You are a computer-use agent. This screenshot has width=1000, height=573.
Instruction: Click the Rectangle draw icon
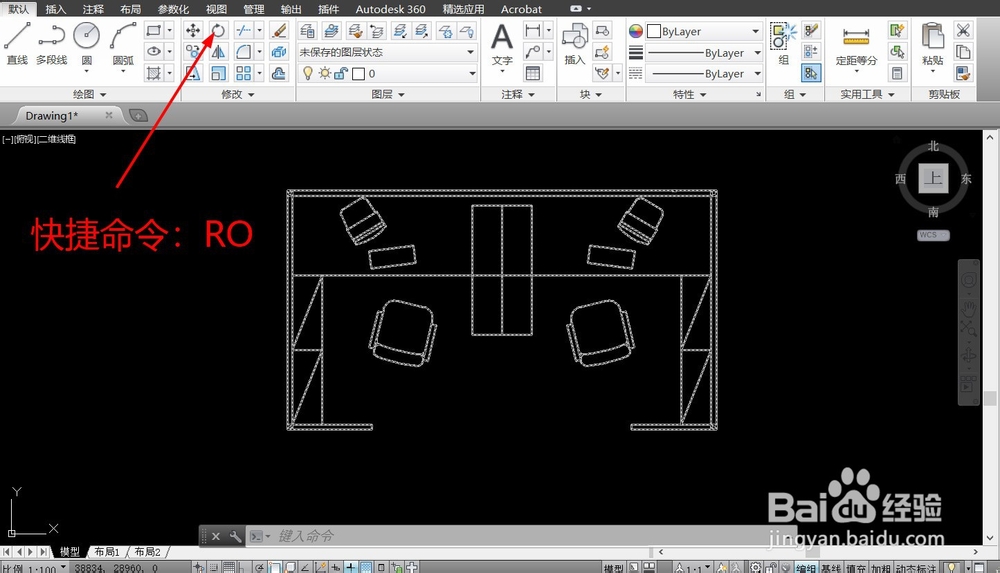[153, 30]
